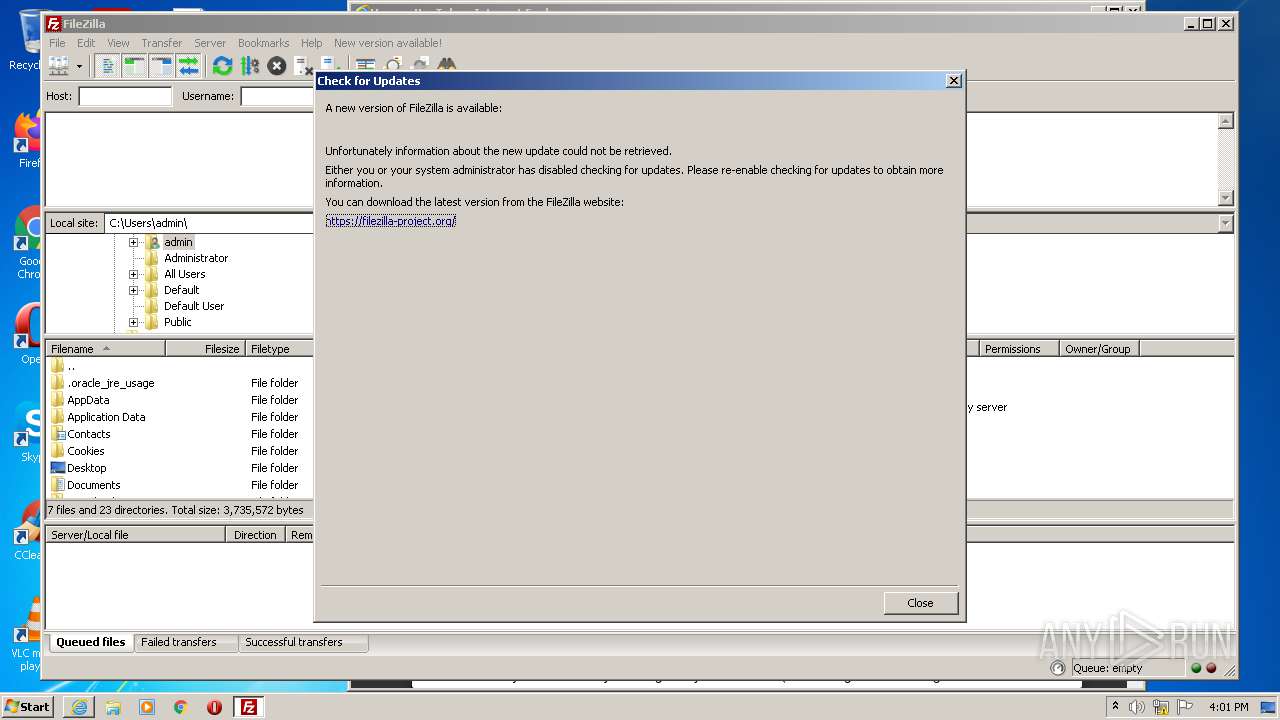Toggle remote directory tree display
The width and height of the screenshot is (1280, 720).
click(x=161, y=66)
